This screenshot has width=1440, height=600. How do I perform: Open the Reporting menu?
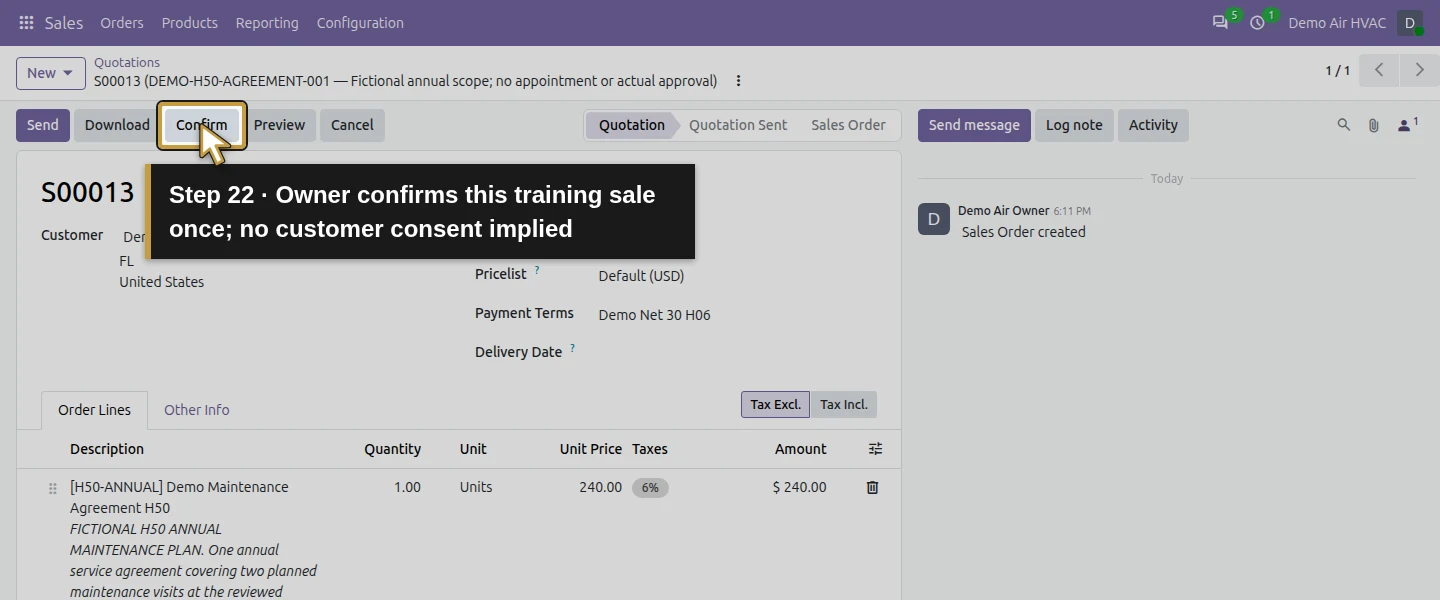(x=267, y=22)
